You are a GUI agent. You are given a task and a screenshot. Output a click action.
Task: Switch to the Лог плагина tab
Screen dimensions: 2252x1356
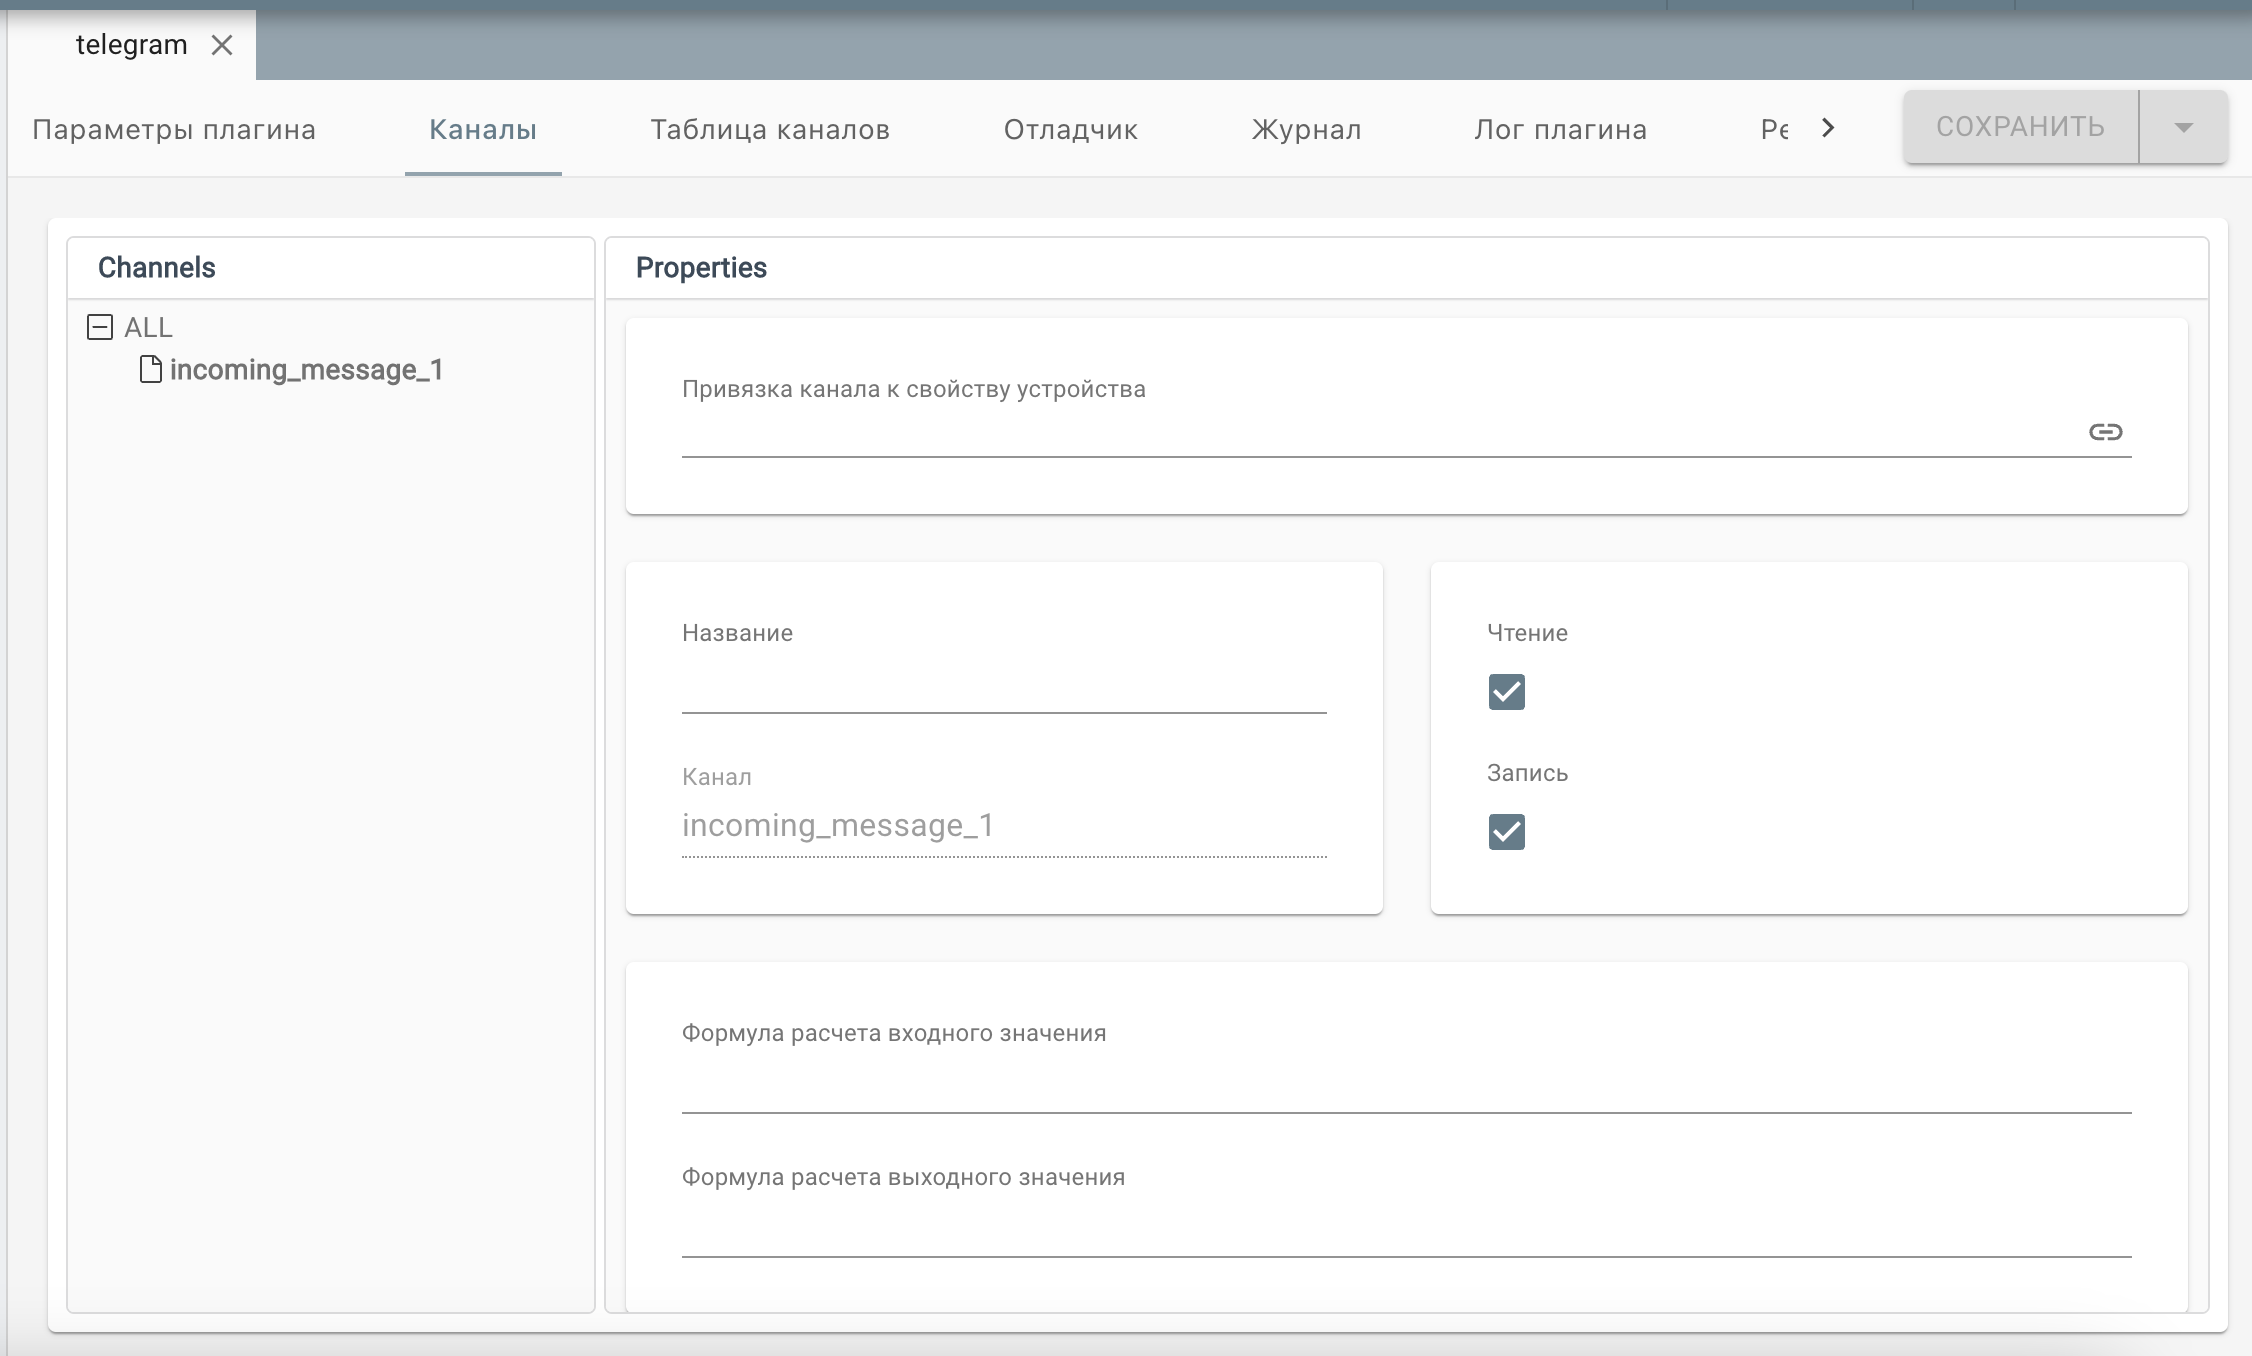pyautogui.click(x=1560, y=129)
